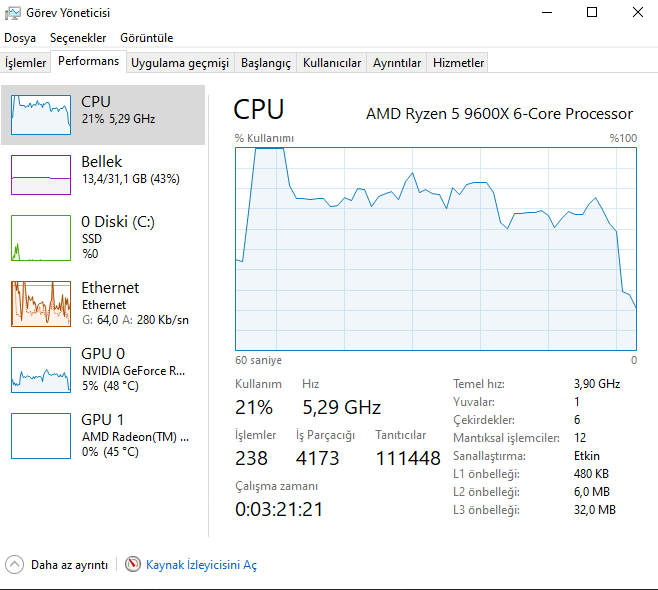Open the Hizmetler tab
Screen dimensions: 658x590
click(x=458, y=63)
